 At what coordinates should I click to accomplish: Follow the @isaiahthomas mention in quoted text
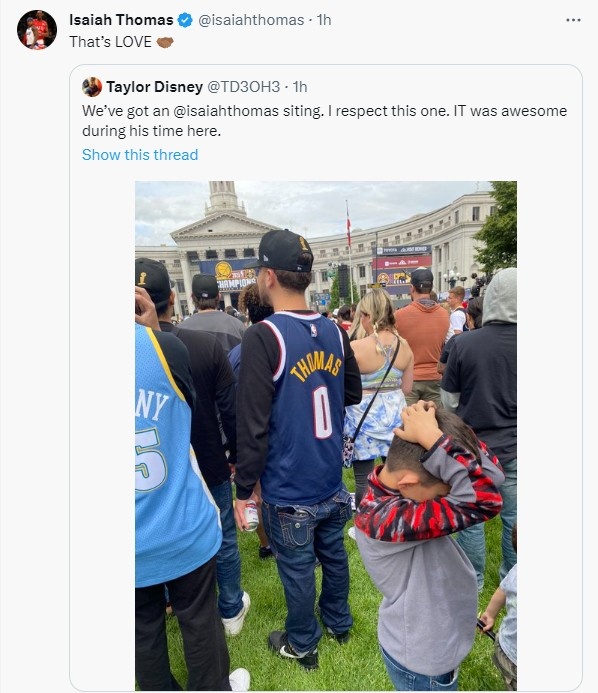(226, 111)
